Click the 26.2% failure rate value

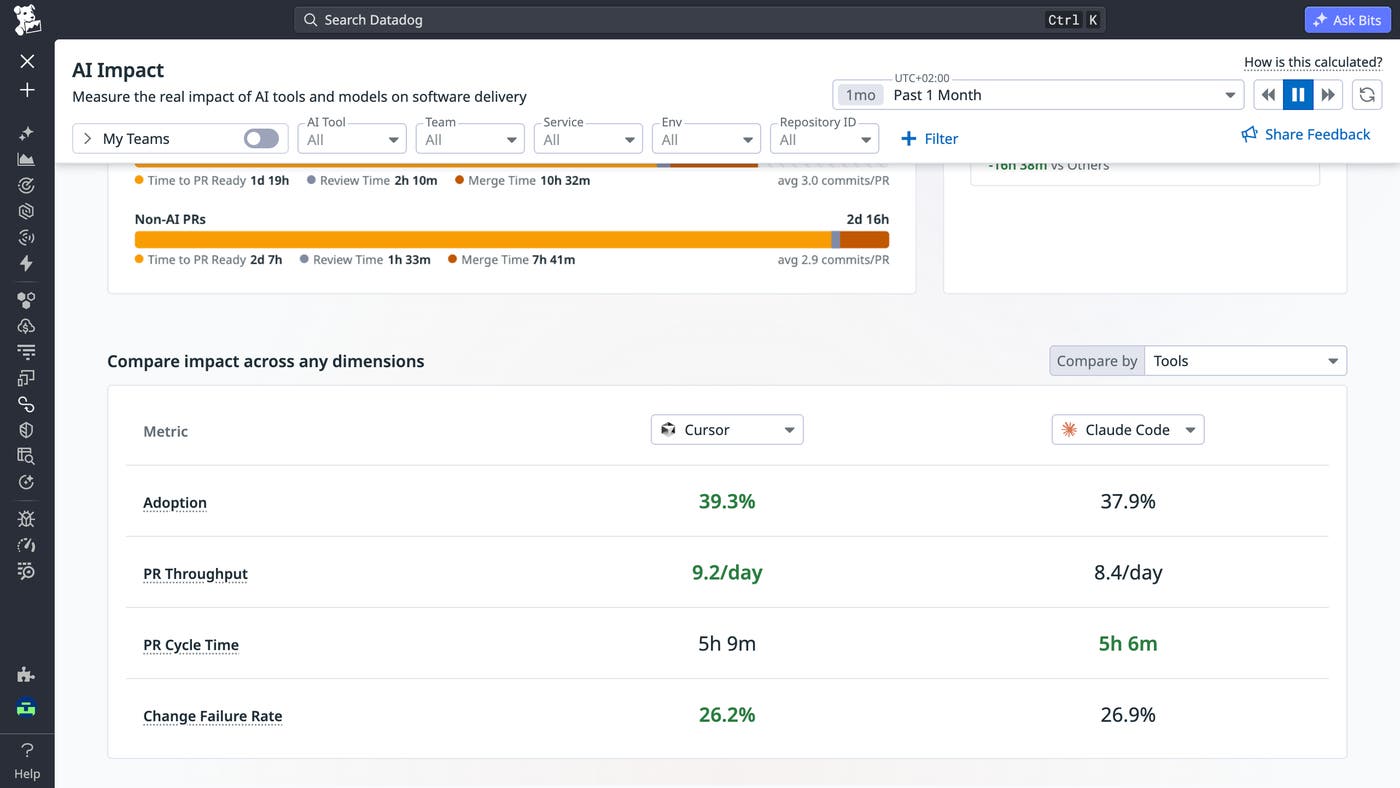click(727, 714)
